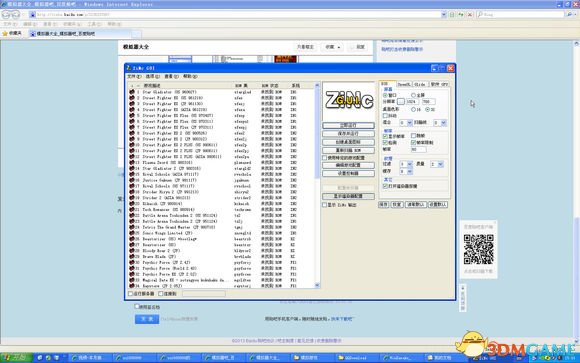Click the QR code image on the Baidu page
580x363 pixels.
point(479,249)
